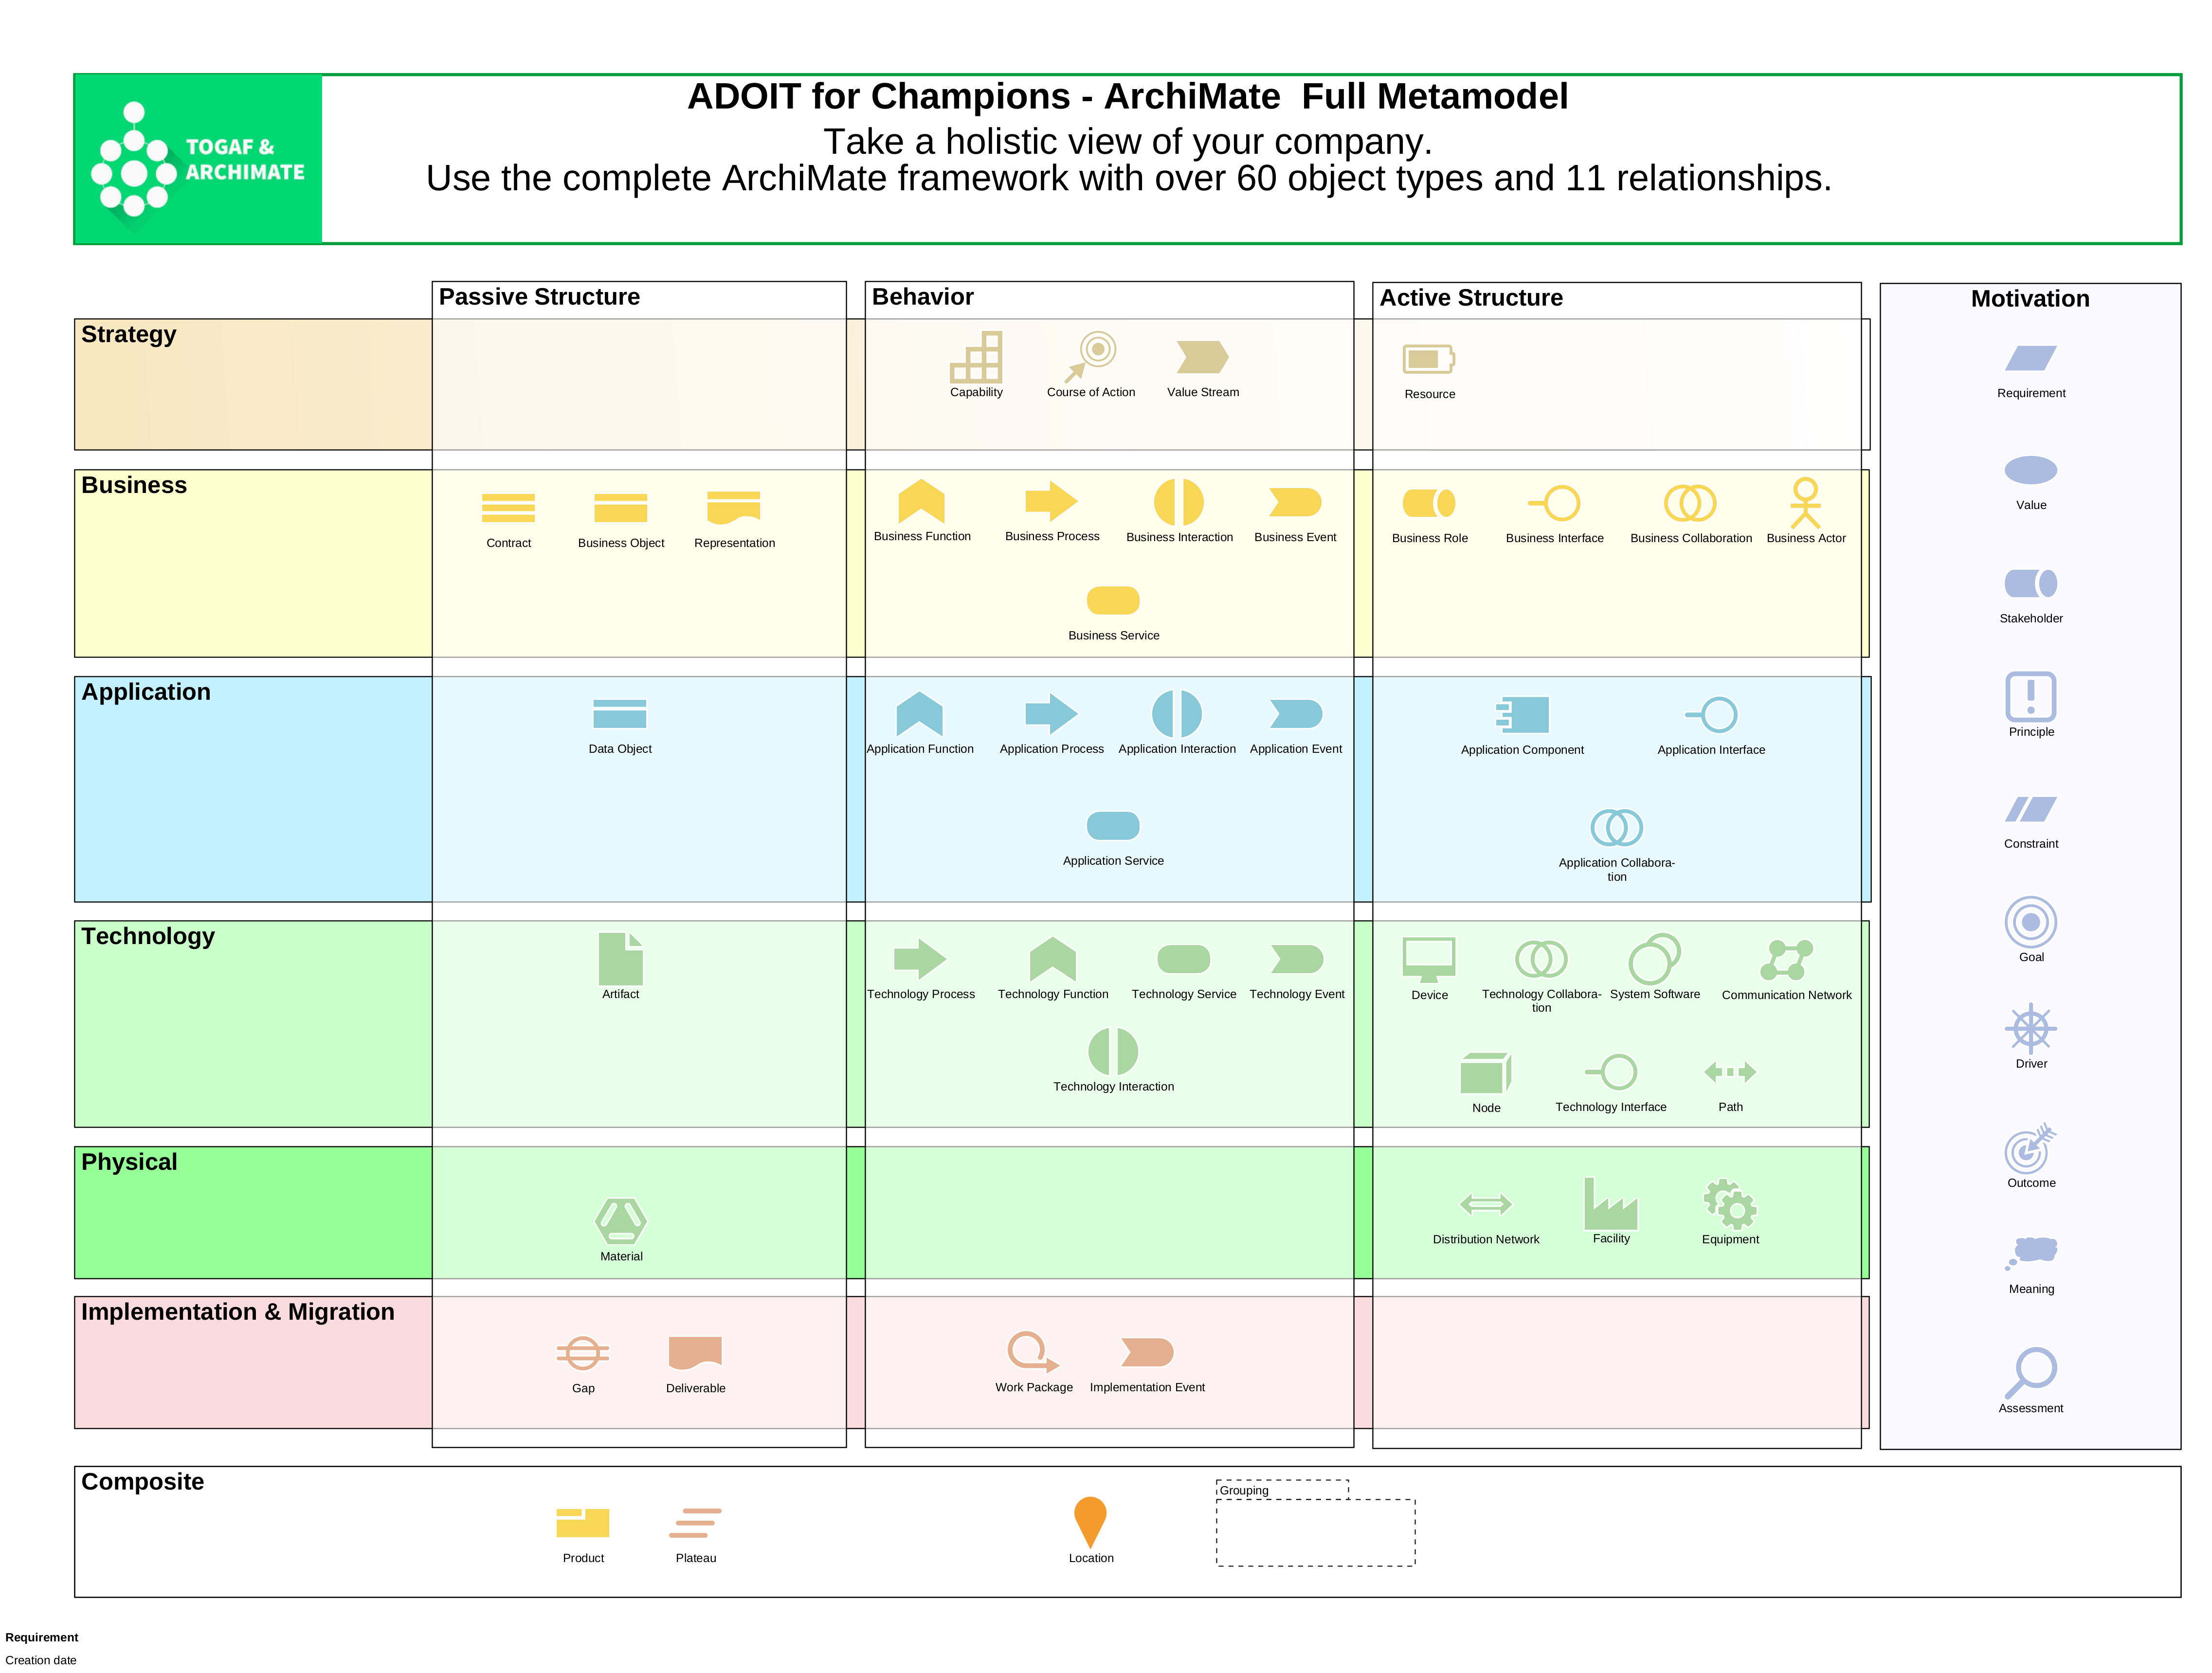
Task: Select the Business Process arrow icon
Action: click(x=1051, y=501)
